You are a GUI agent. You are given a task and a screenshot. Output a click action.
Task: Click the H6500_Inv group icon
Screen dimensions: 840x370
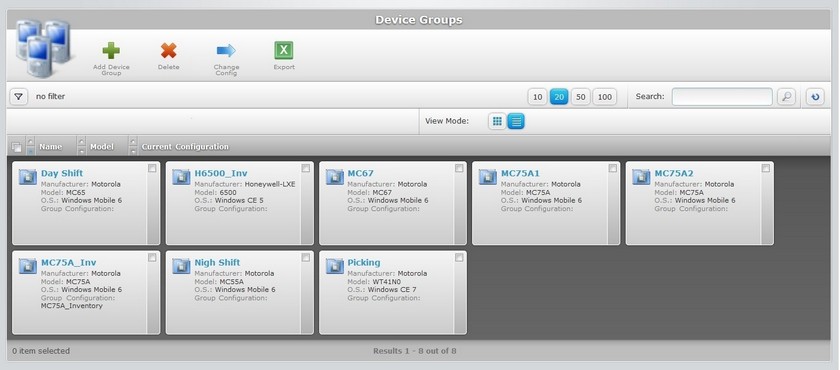(x=181, y=177)
